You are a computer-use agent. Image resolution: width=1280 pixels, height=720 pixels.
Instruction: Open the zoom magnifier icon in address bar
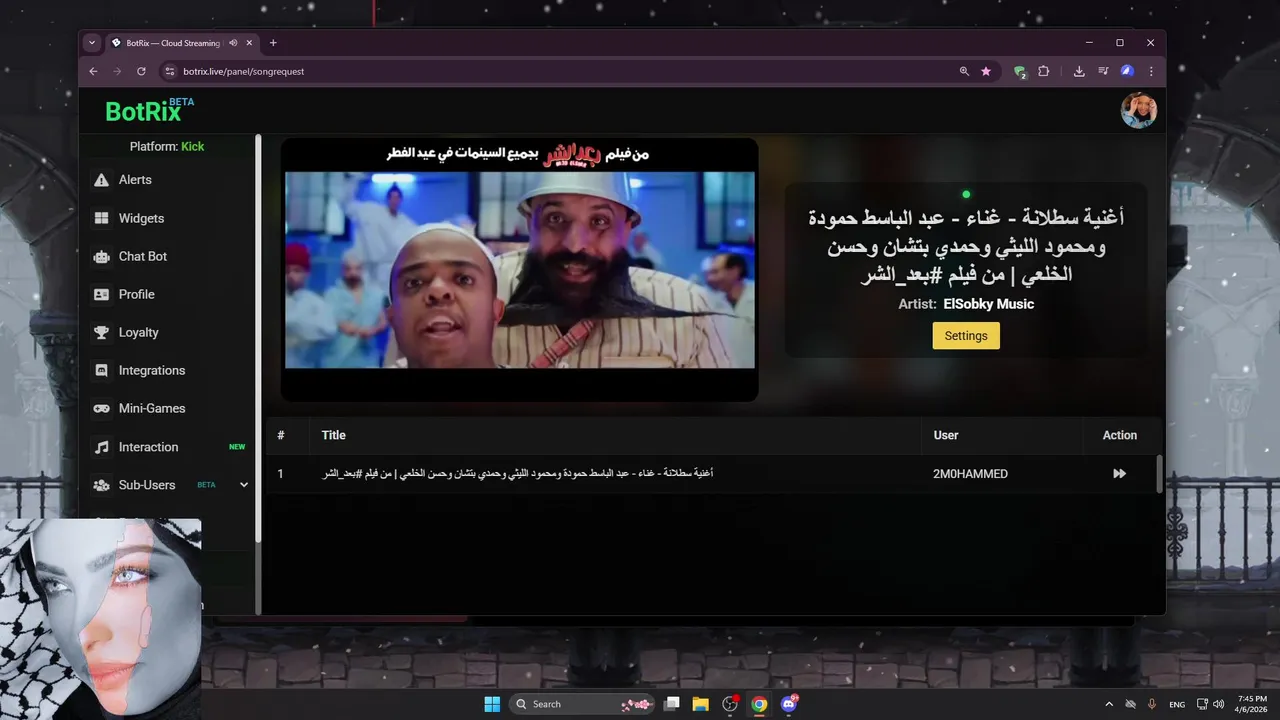click(x=964, y=71)
